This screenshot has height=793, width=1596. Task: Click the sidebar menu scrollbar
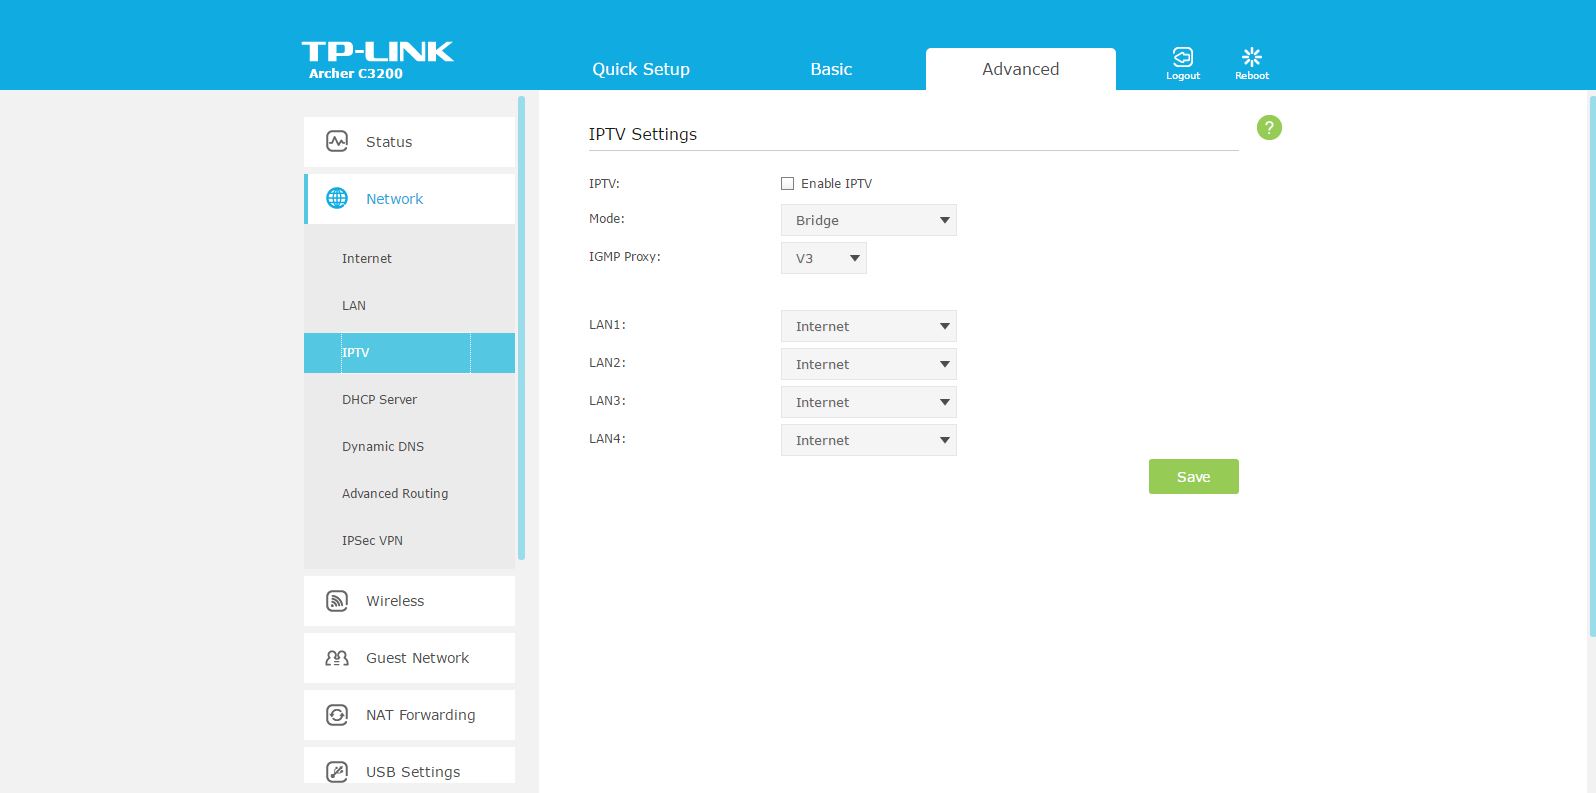click(521, 328)
